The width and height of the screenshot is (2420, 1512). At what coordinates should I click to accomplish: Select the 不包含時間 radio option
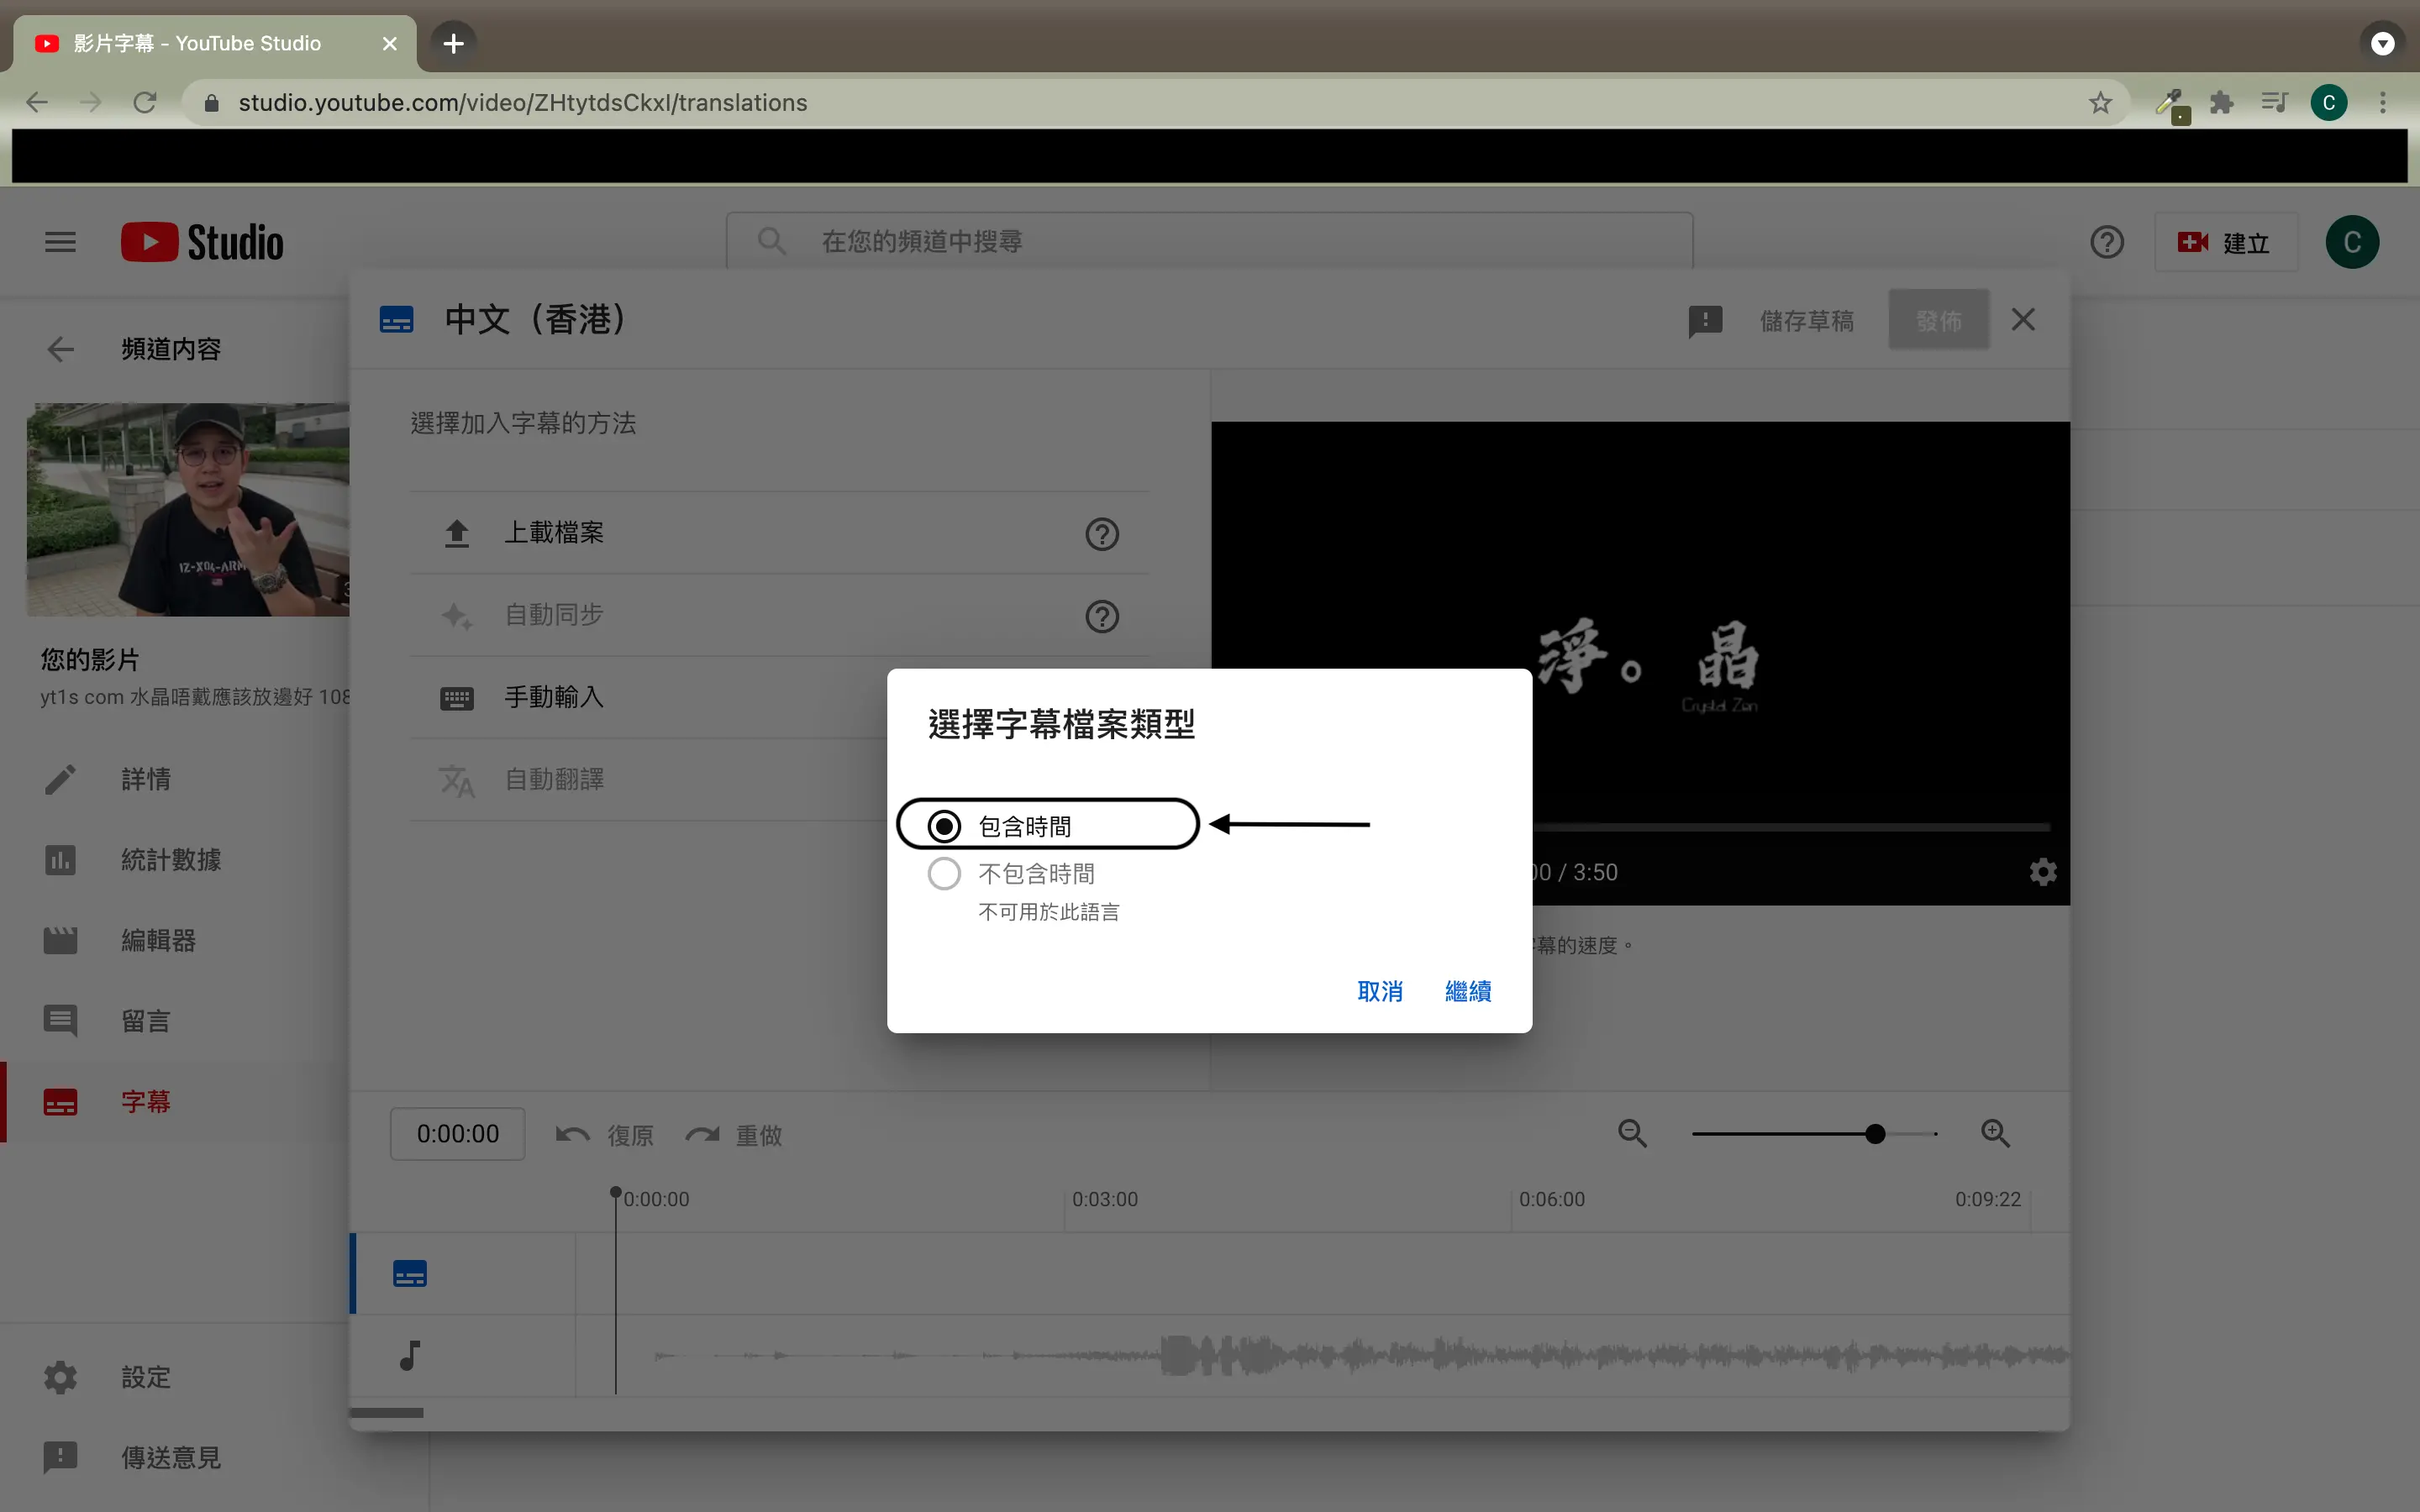[944, 873]
